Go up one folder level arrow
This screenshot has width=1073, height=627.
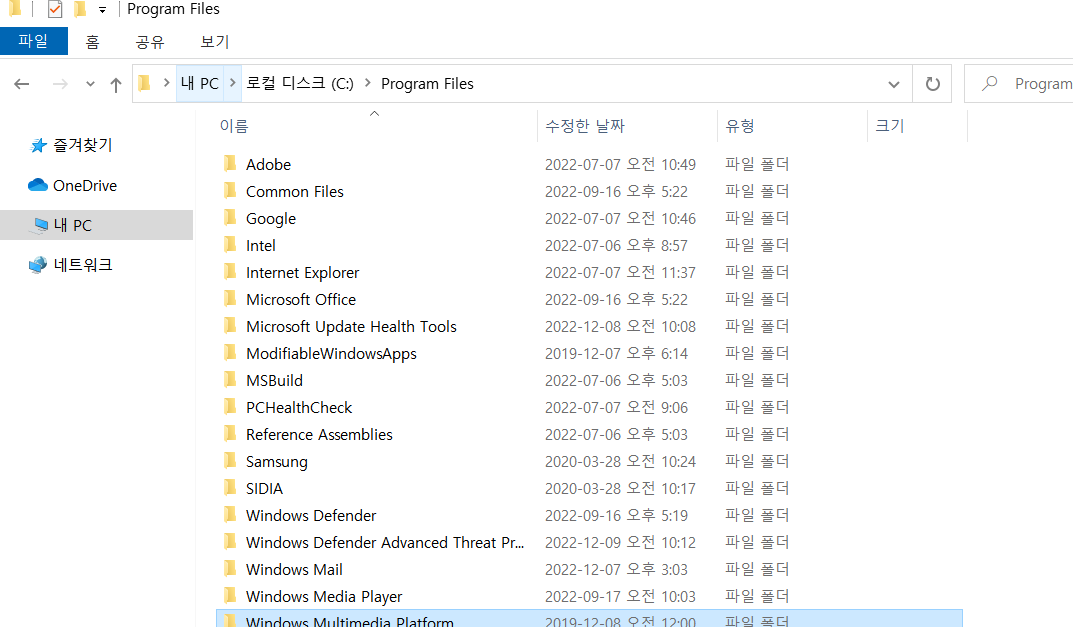pos(116,84)
